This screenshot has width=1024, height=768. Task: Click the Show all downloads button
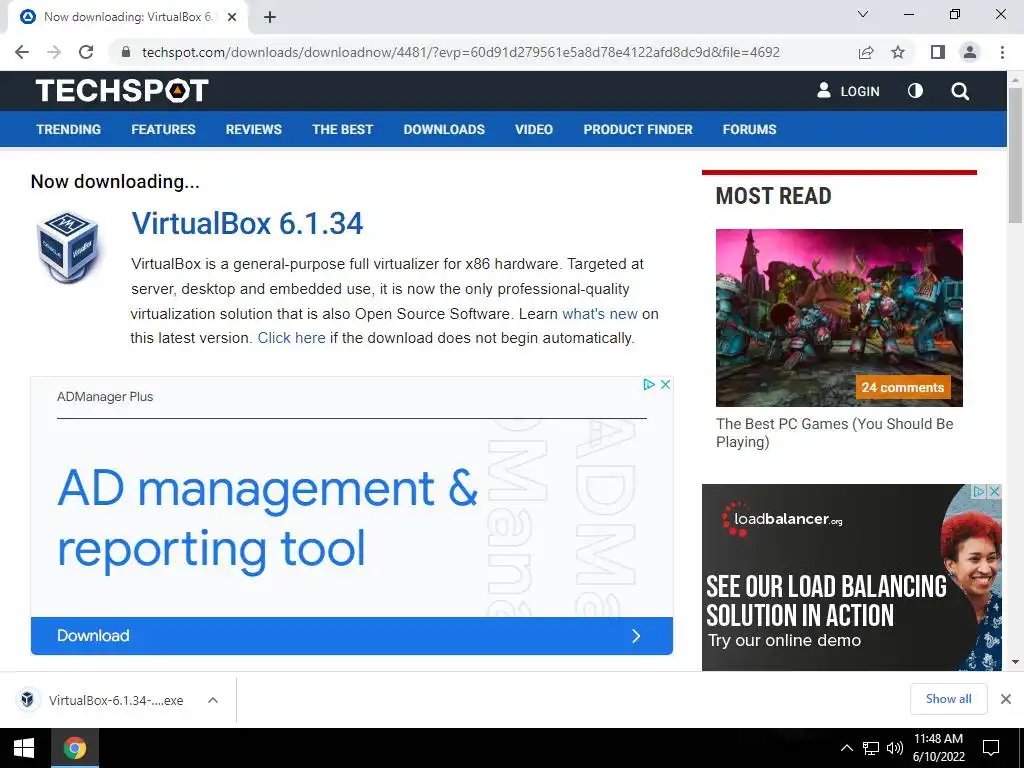pyautogui.click(x=948, y=699)
